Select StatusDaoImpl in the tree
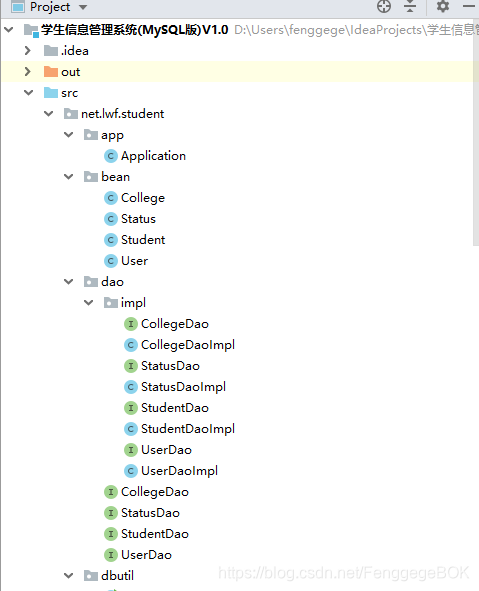Viewport: 479px width, 591px height. 183,387
